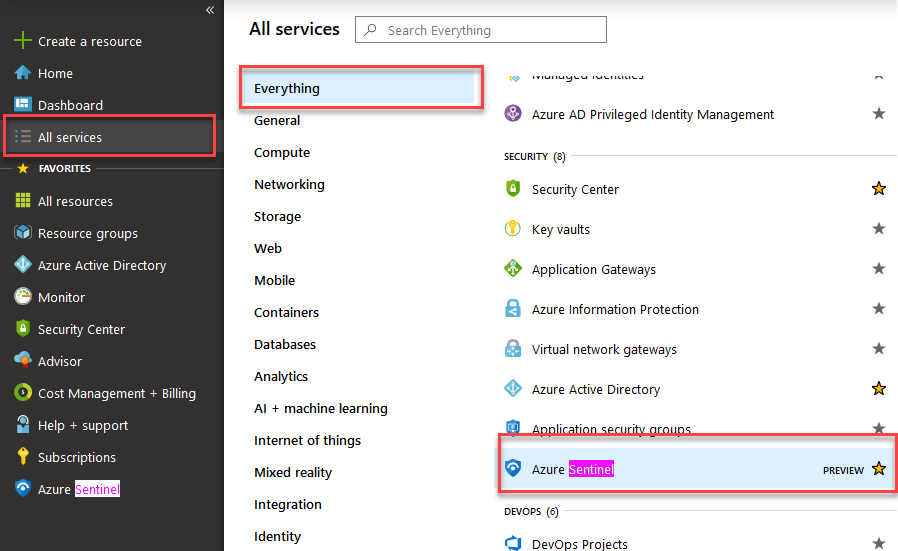Image resolution: width=898 pixels, height=551 pixels.
Task: Click the Key vaults icon in the Security list
Action: pyautogui.click(x=513, y=229)
